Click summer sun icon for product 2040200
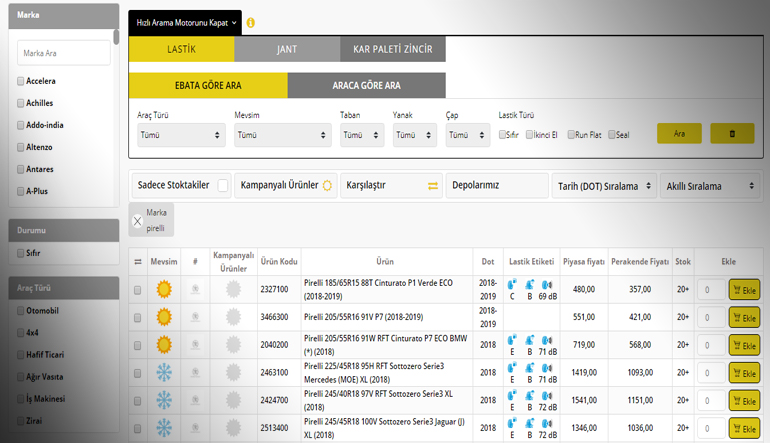770x443 pixels. [x=164, y=345]
